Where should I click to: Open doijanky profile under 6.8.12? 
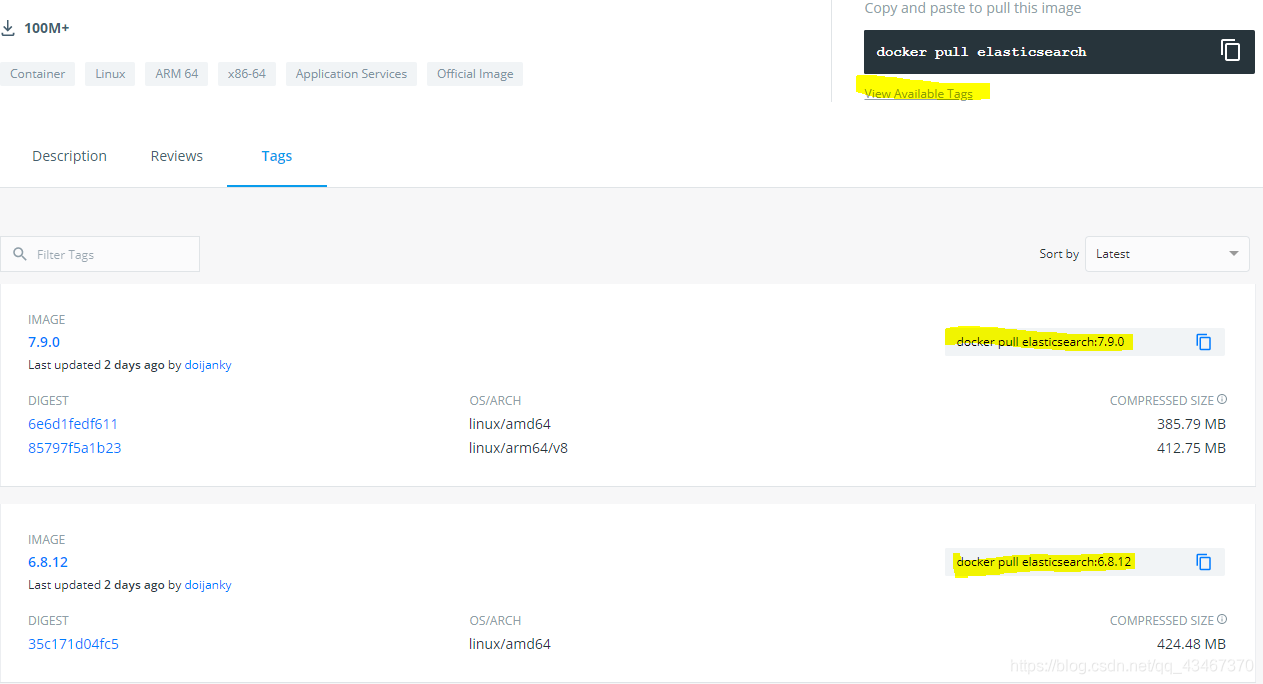pos(208,585)
